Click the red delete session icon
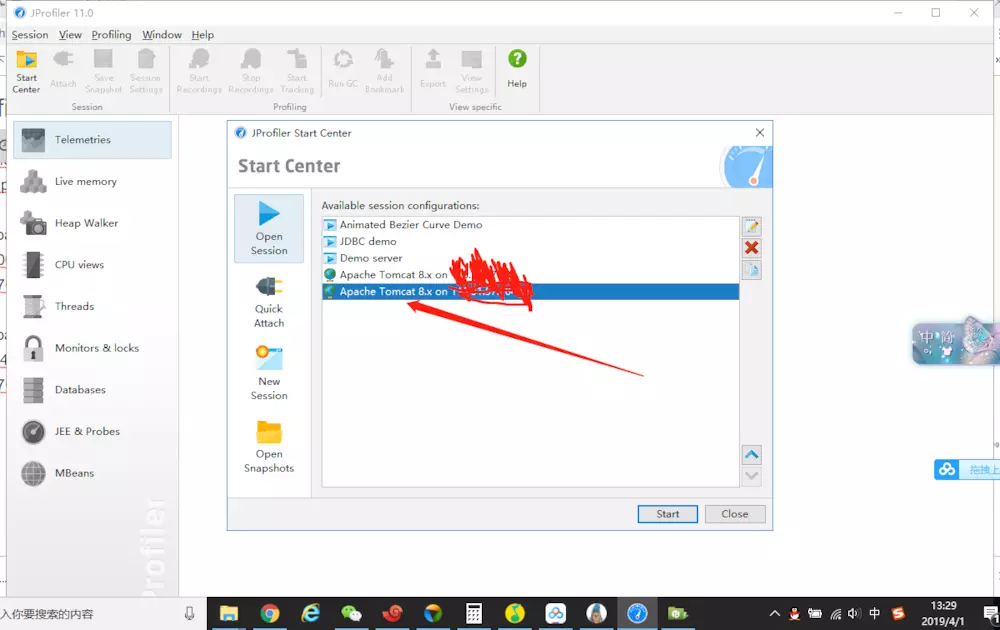 [752, 248]
